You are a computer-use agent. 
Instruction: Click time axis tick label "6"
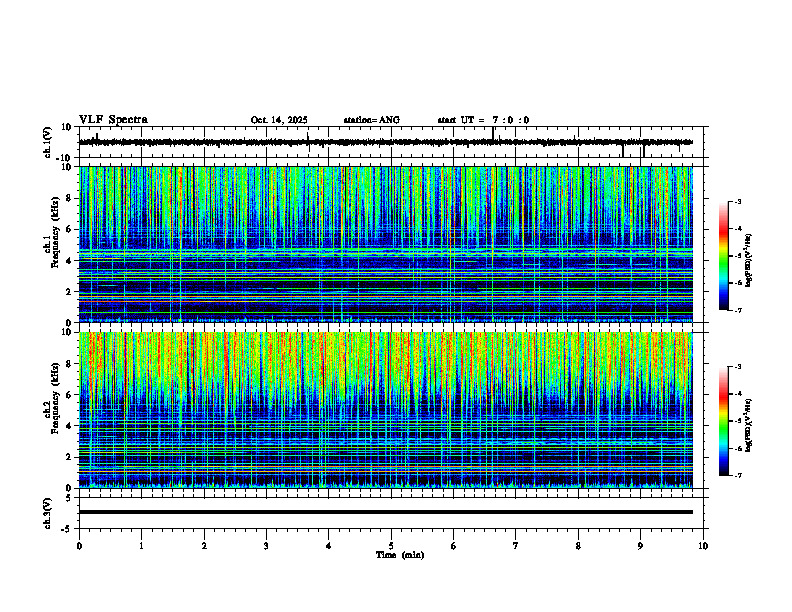(454, 546)
